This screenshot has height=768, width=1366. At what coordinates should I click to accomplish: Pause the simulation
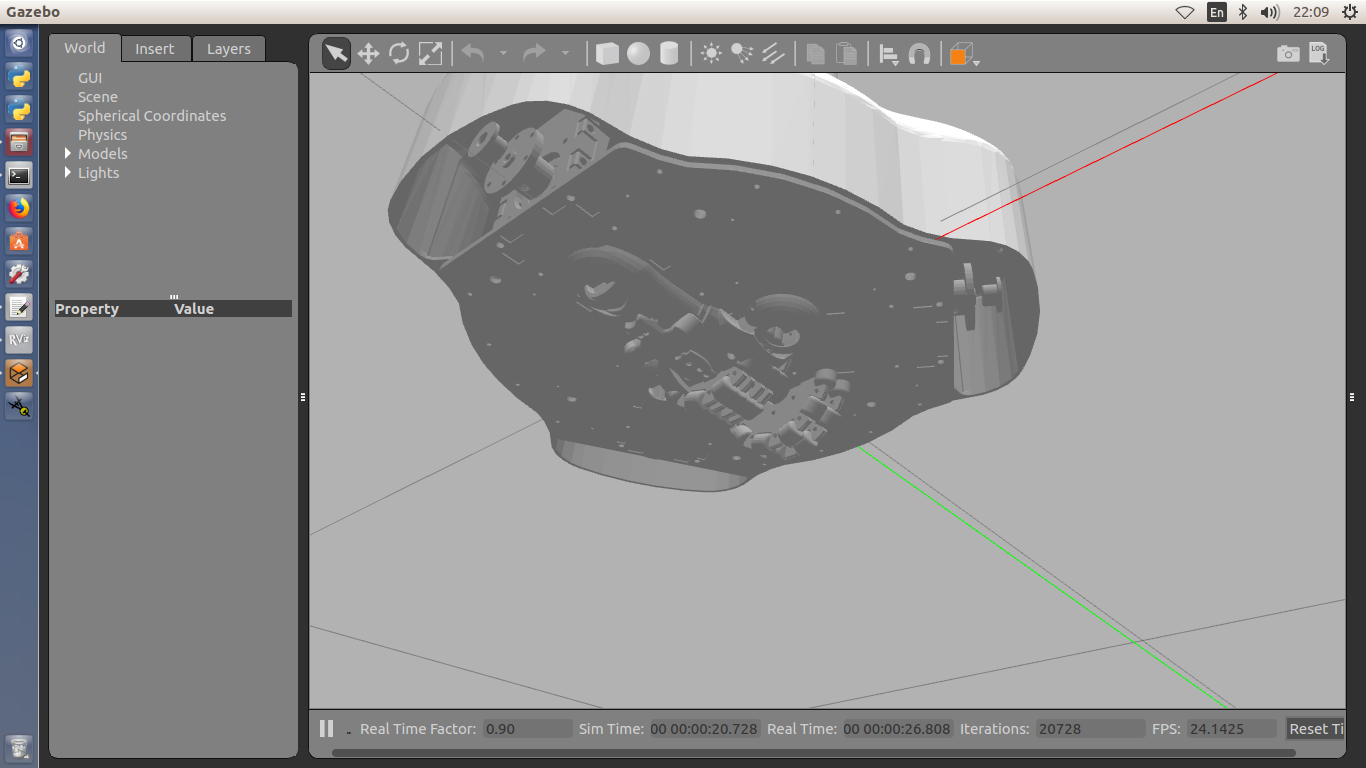(326, 728)
